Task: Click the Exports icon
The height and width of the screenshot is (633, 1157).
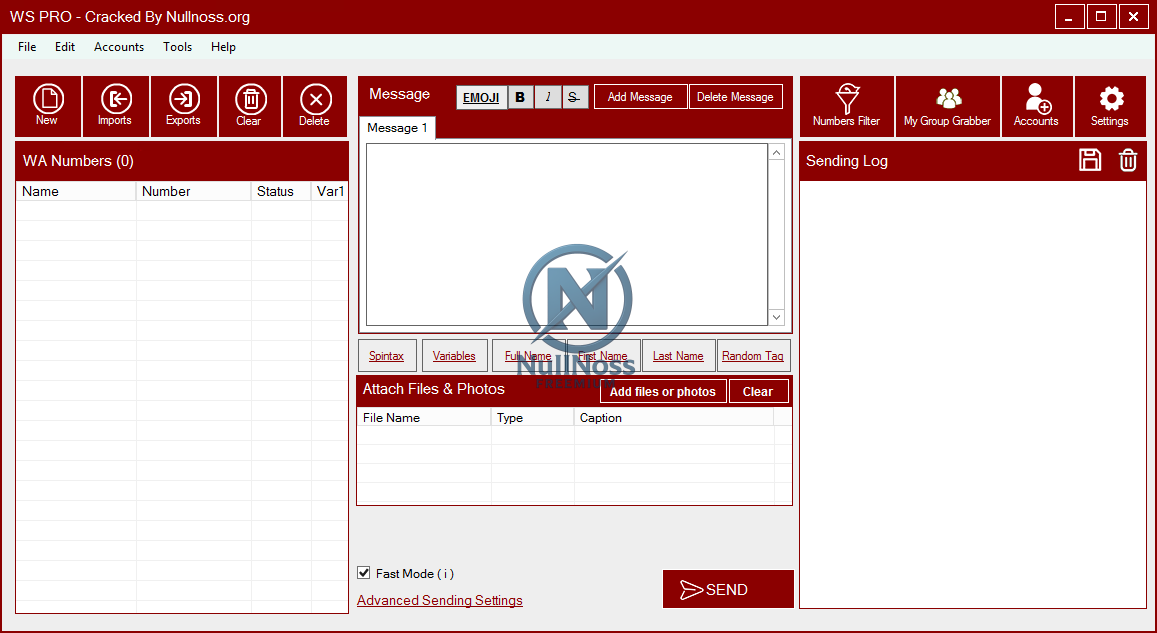Action: tap(183, 105)
